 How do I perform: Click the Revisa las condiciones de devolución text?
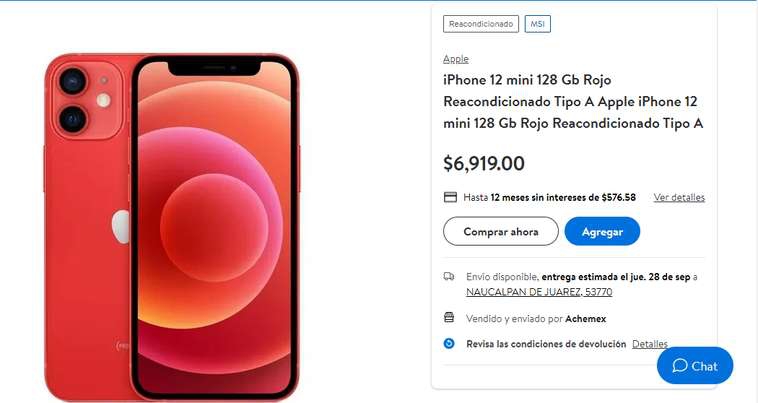[546, 344]
